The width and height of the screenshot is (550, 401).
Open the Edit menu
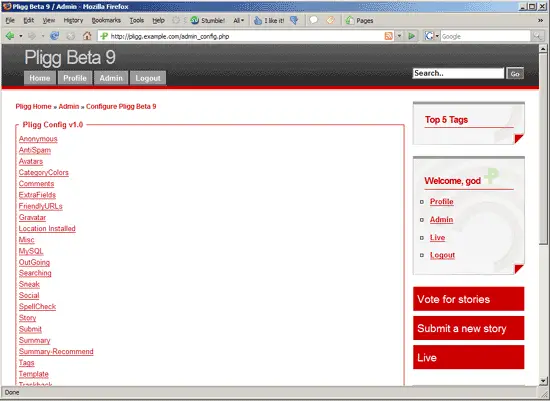28,20
